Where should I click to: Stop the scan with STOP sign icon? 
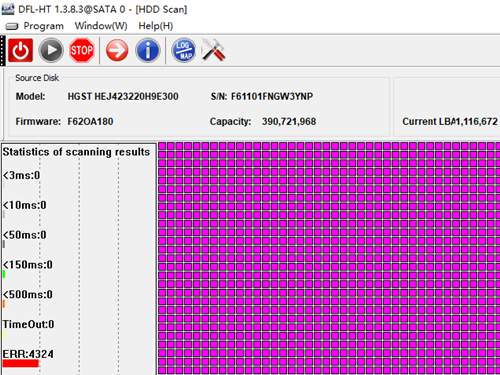[81, 50]
